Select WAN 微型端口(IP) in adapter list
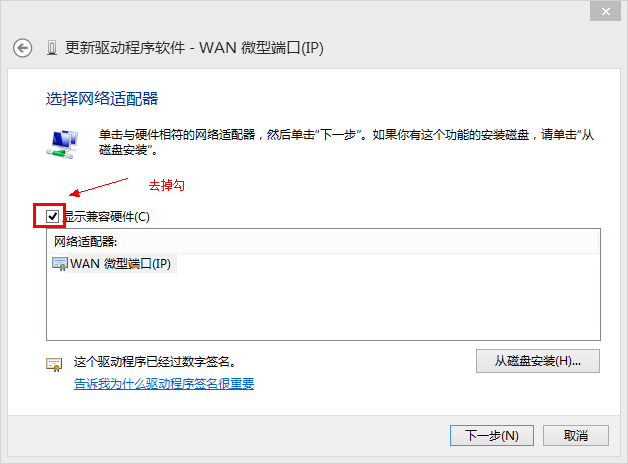 [x=119, y=264]
